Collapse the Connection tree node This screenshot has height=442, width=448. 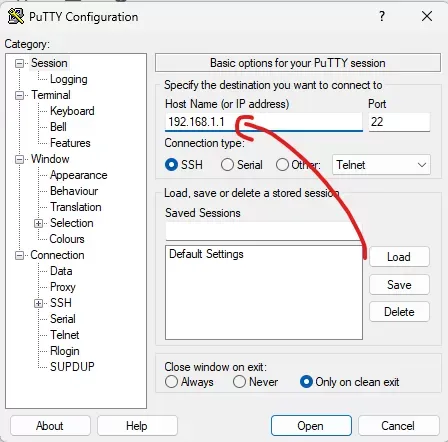click(20, 255)
